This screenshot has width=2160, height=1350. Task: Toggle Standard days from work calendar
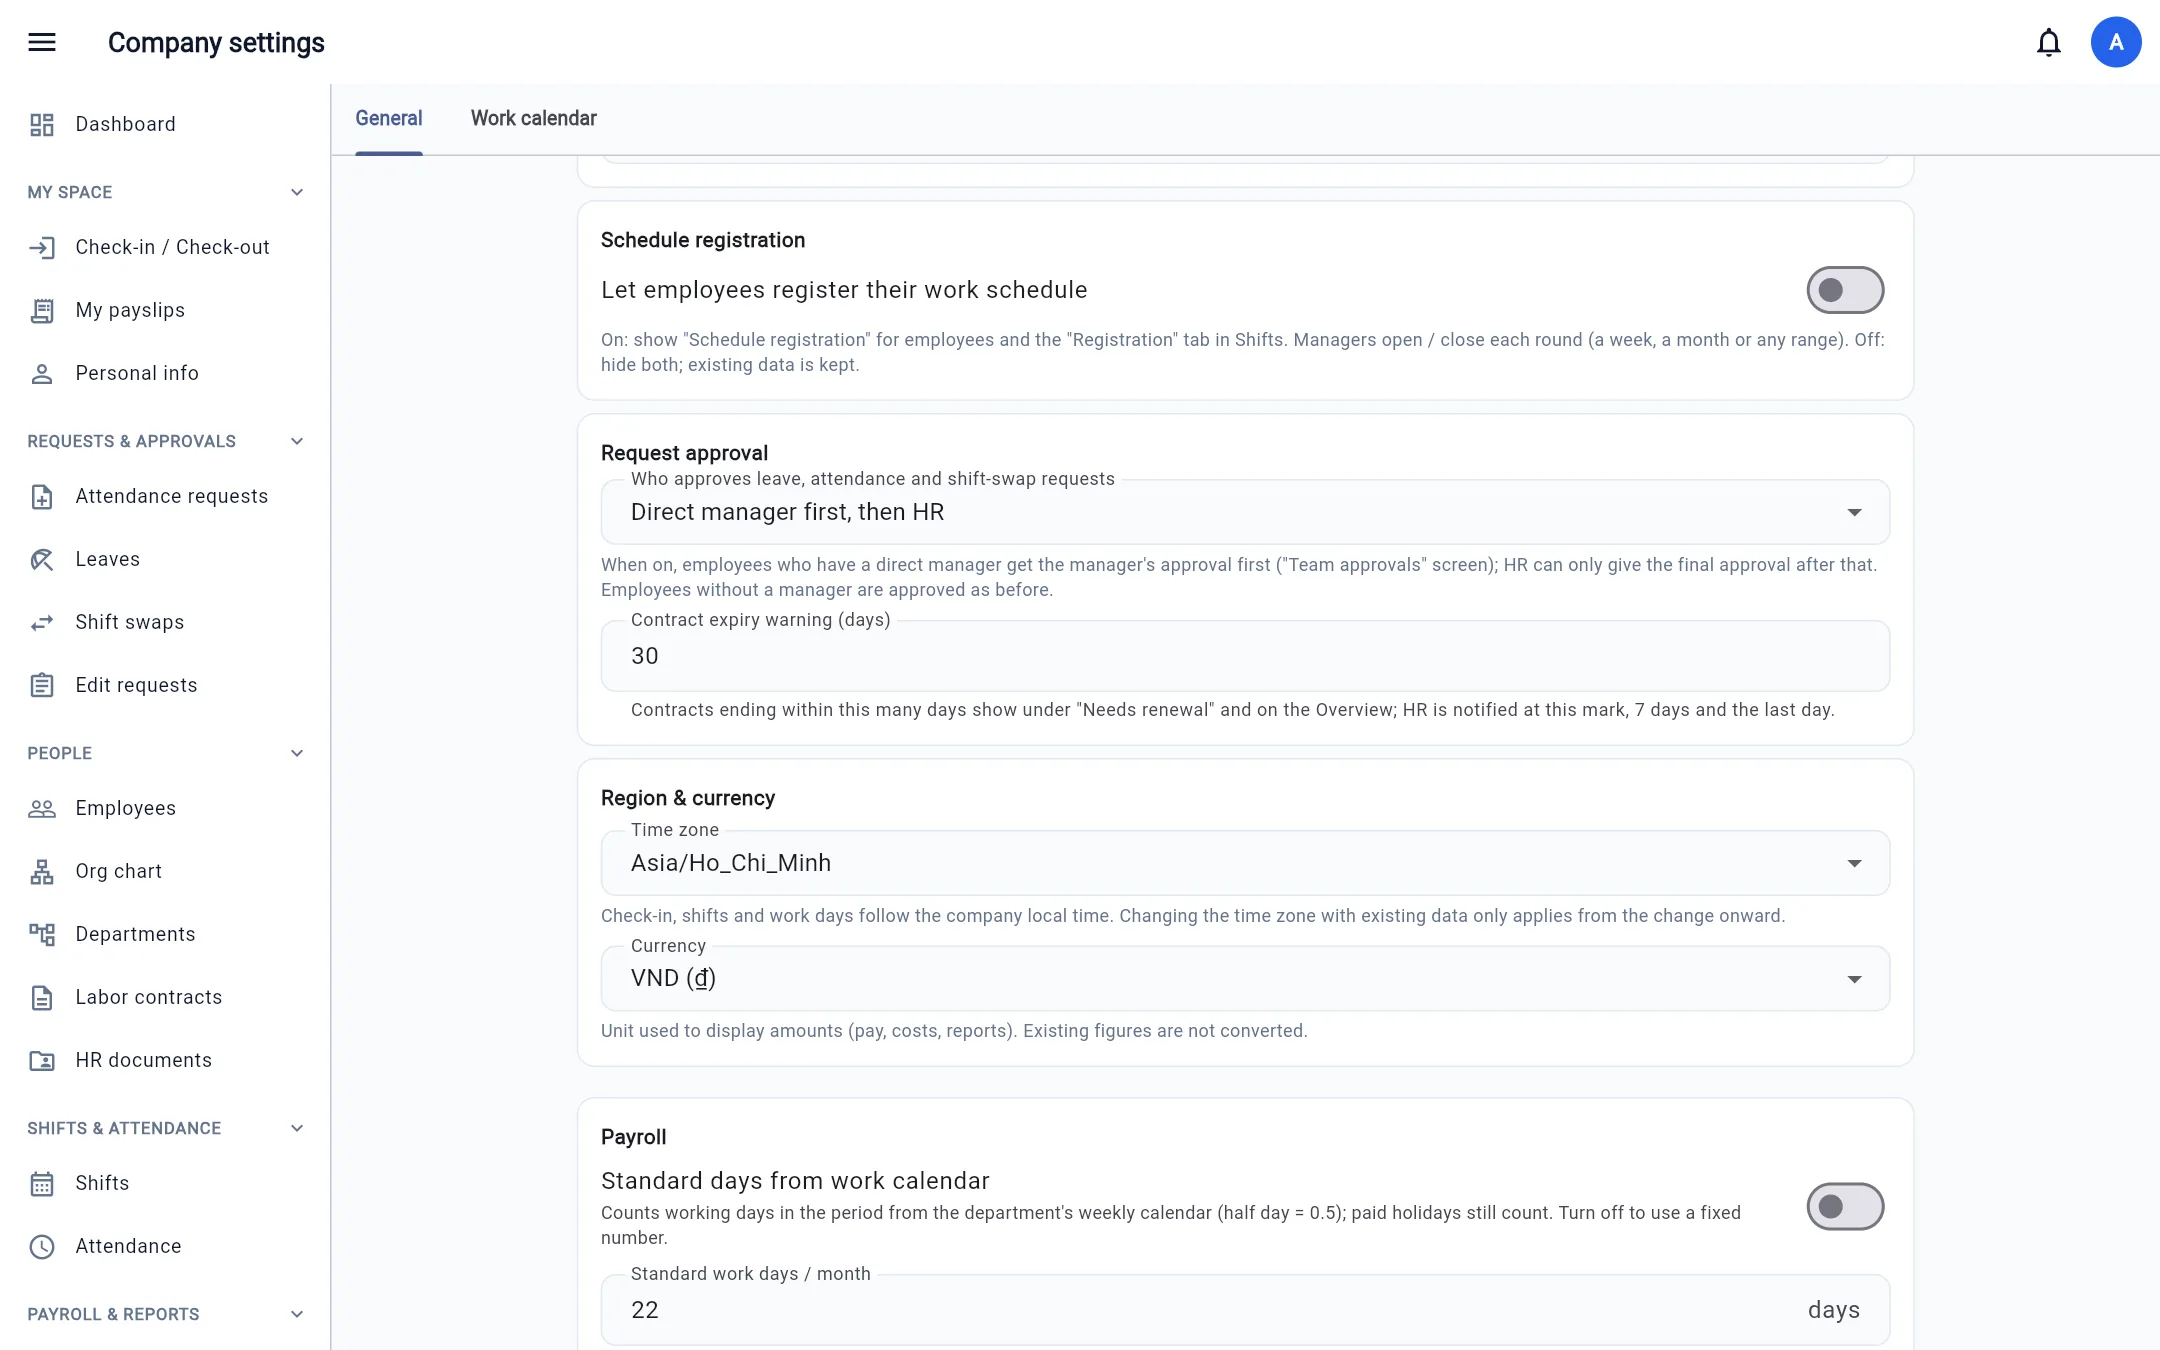point(1845,1207)
